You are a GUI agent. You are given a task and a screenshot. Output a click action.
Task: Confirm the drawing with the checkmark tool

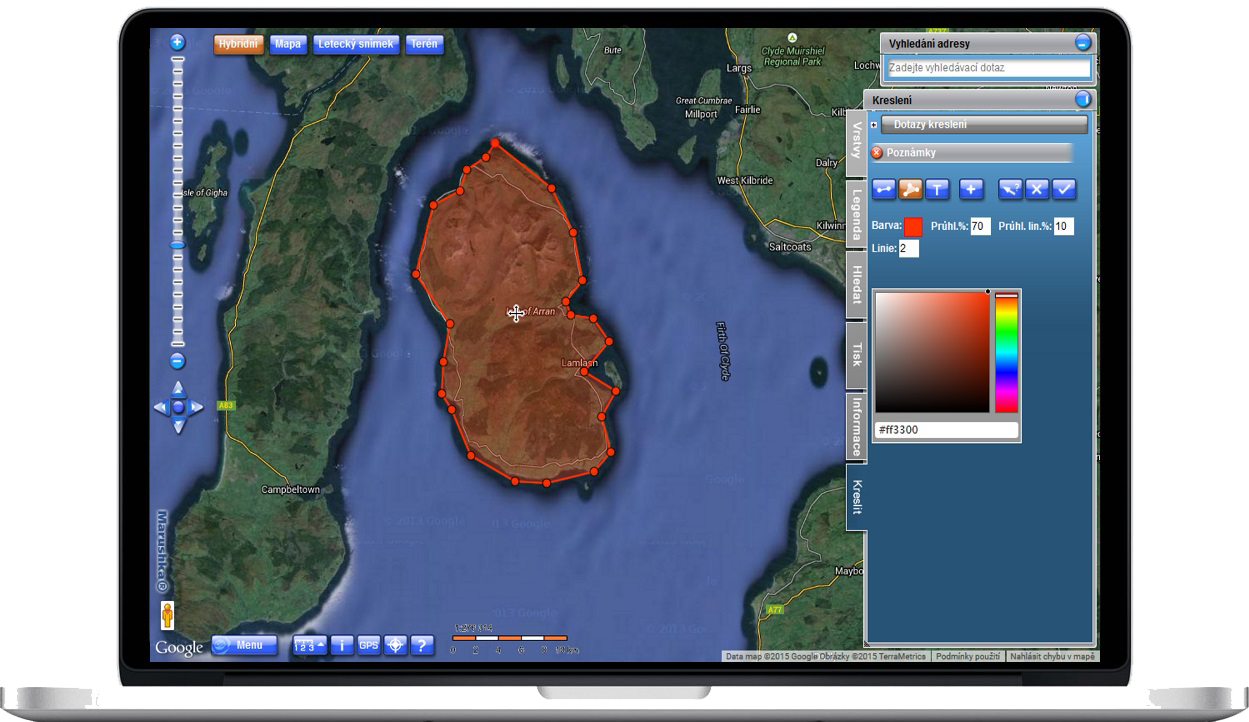click(x=1063, y=189)
